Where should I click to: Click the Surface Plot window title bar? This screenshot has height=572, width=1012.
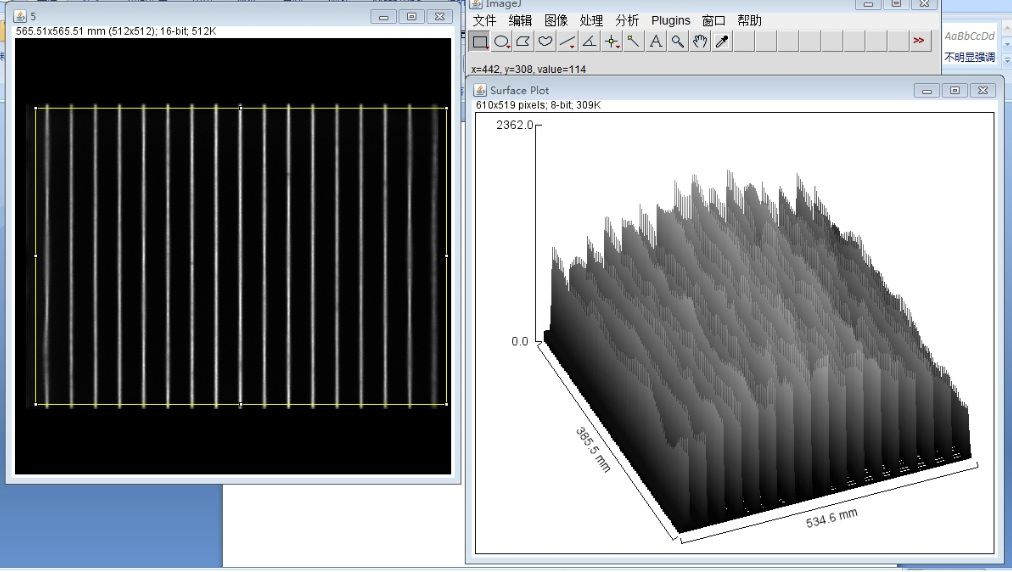coord(700,90)
